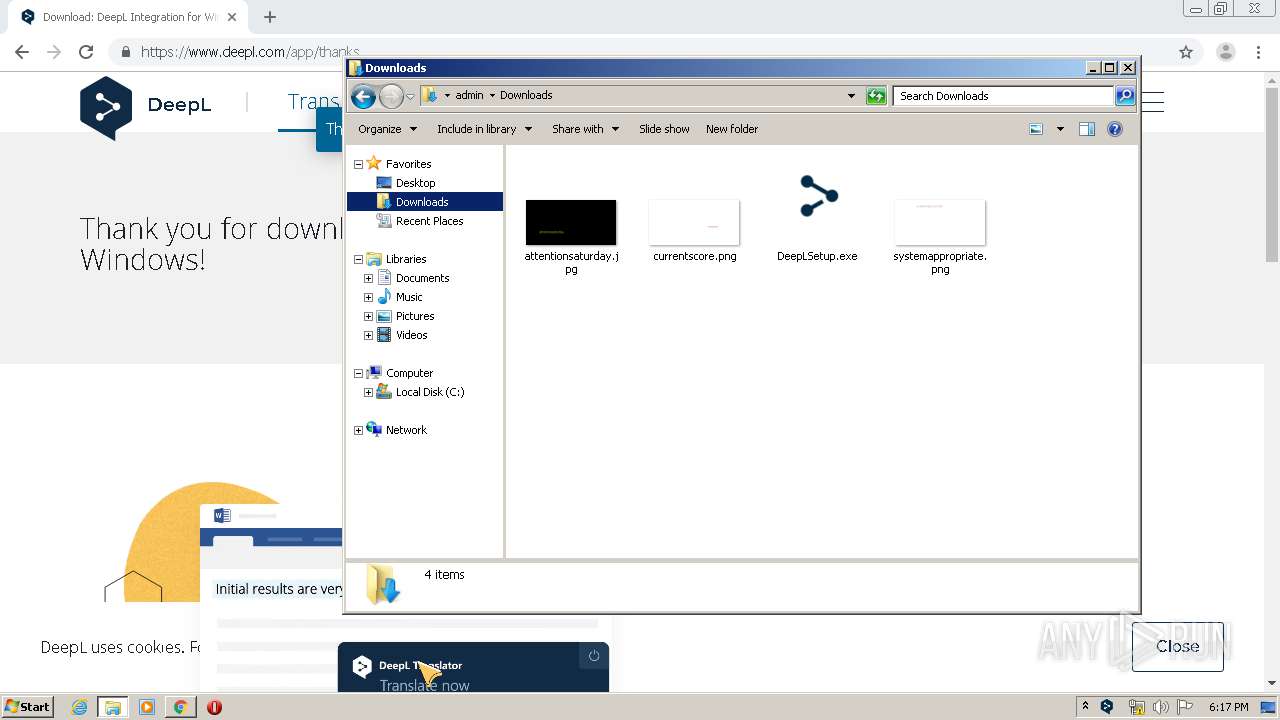The height and width of the screenshot is (720, 1280).
Task: Click the DeepL icon in system tray
Action: coord(1107,707)
